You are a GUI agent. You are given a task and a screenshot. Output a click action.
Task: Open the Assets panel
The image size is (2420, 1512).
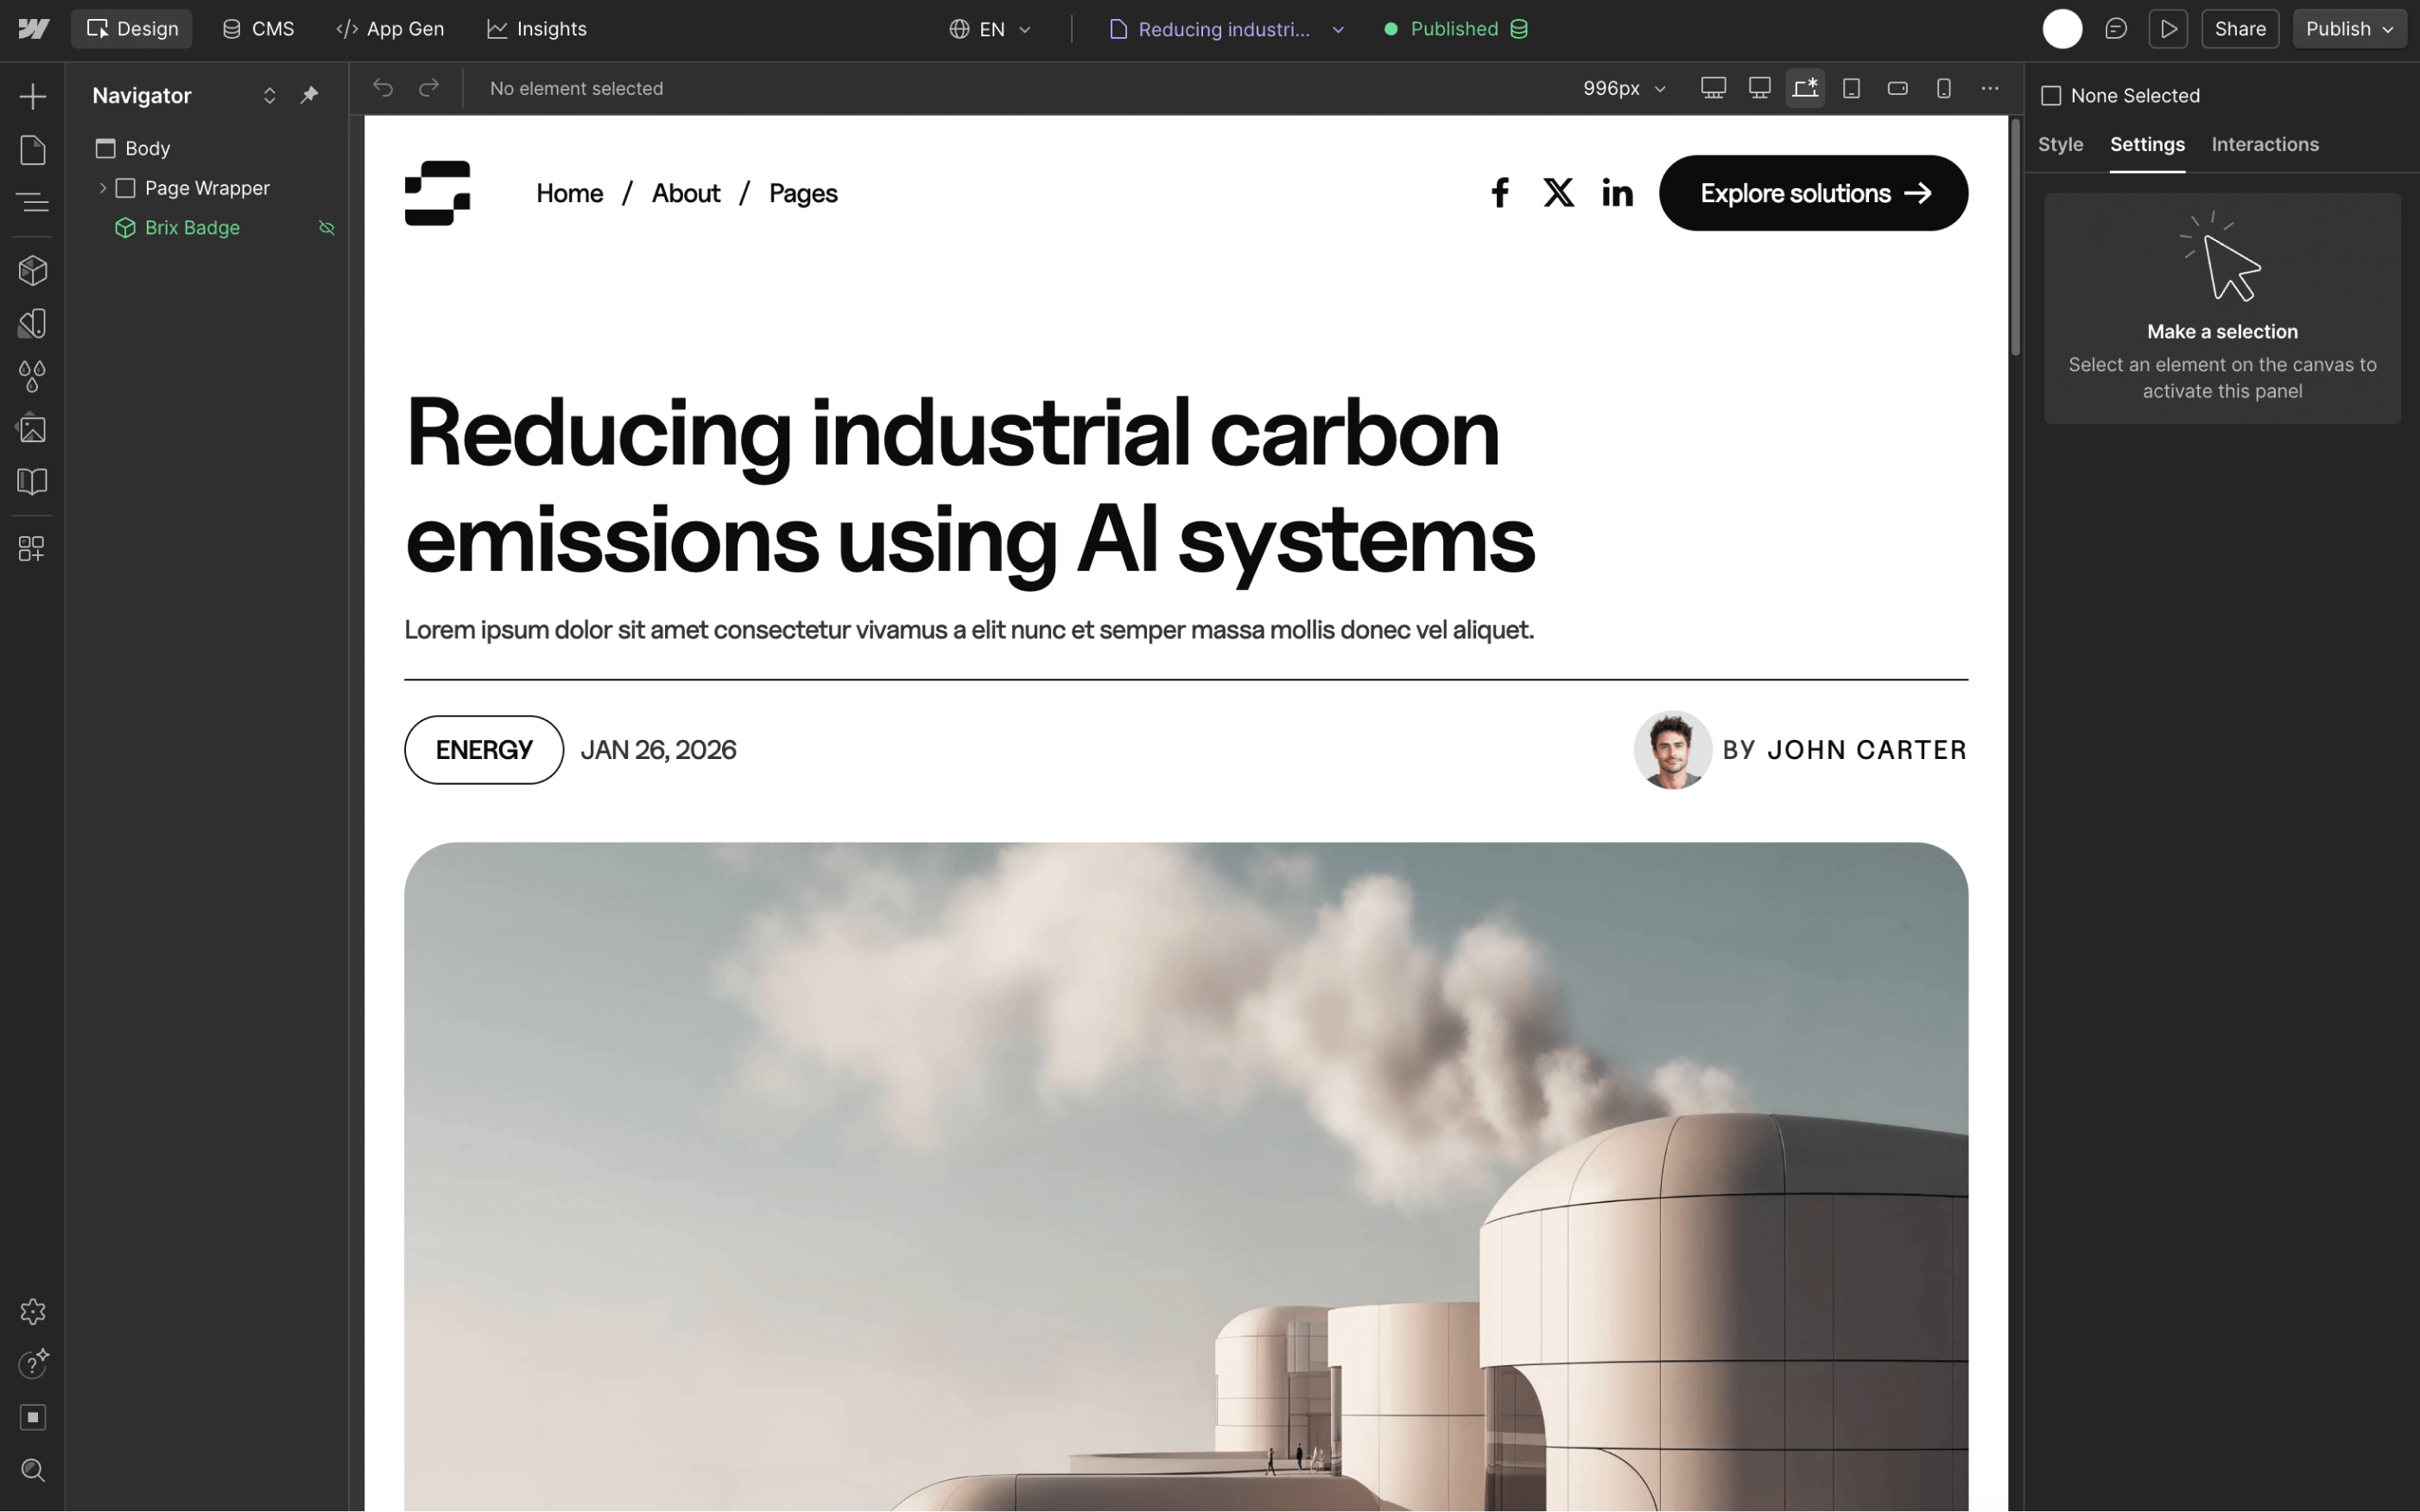coord(33,427)
